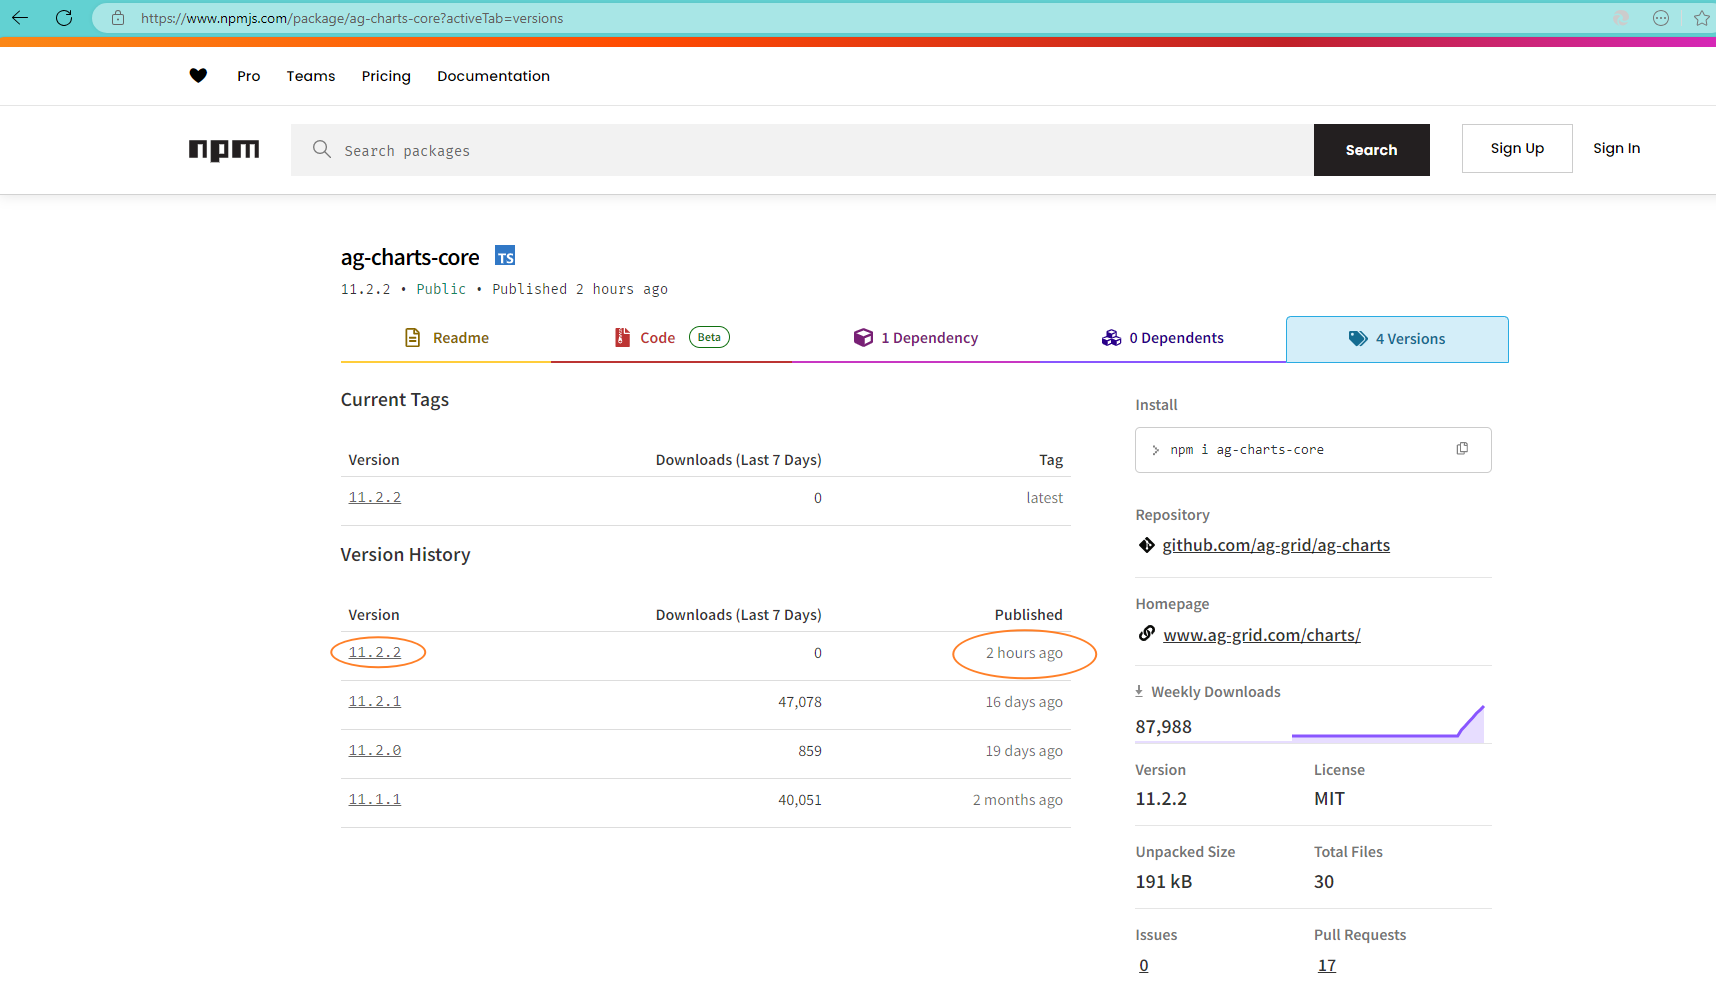Open the browser more options icon

point(1661,18)
